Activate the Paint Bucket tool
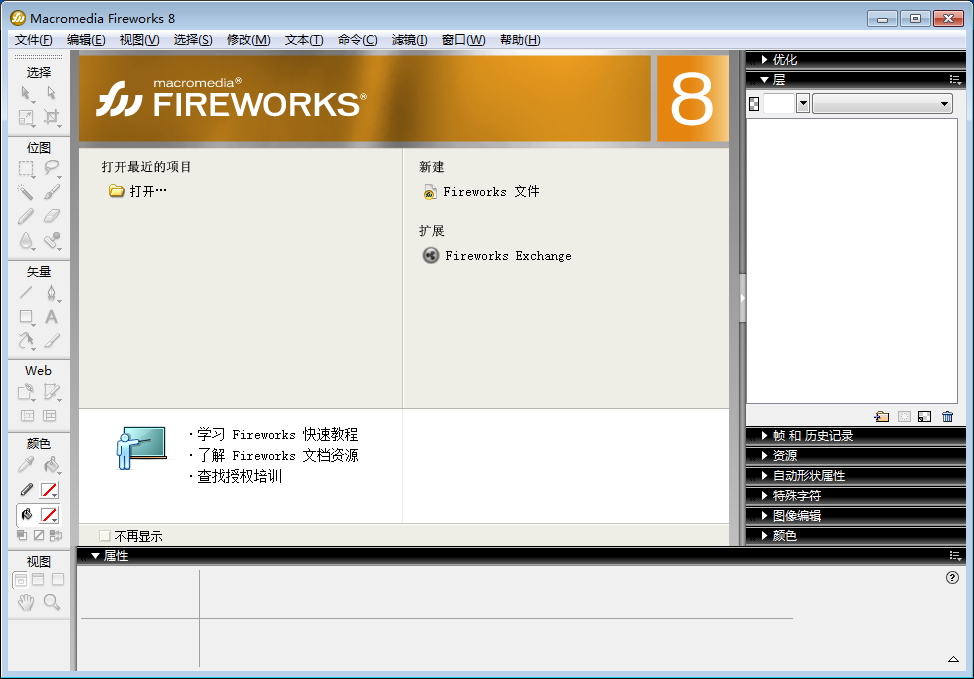The height and width of the screenshot is (679, 974). coord(51,465)
